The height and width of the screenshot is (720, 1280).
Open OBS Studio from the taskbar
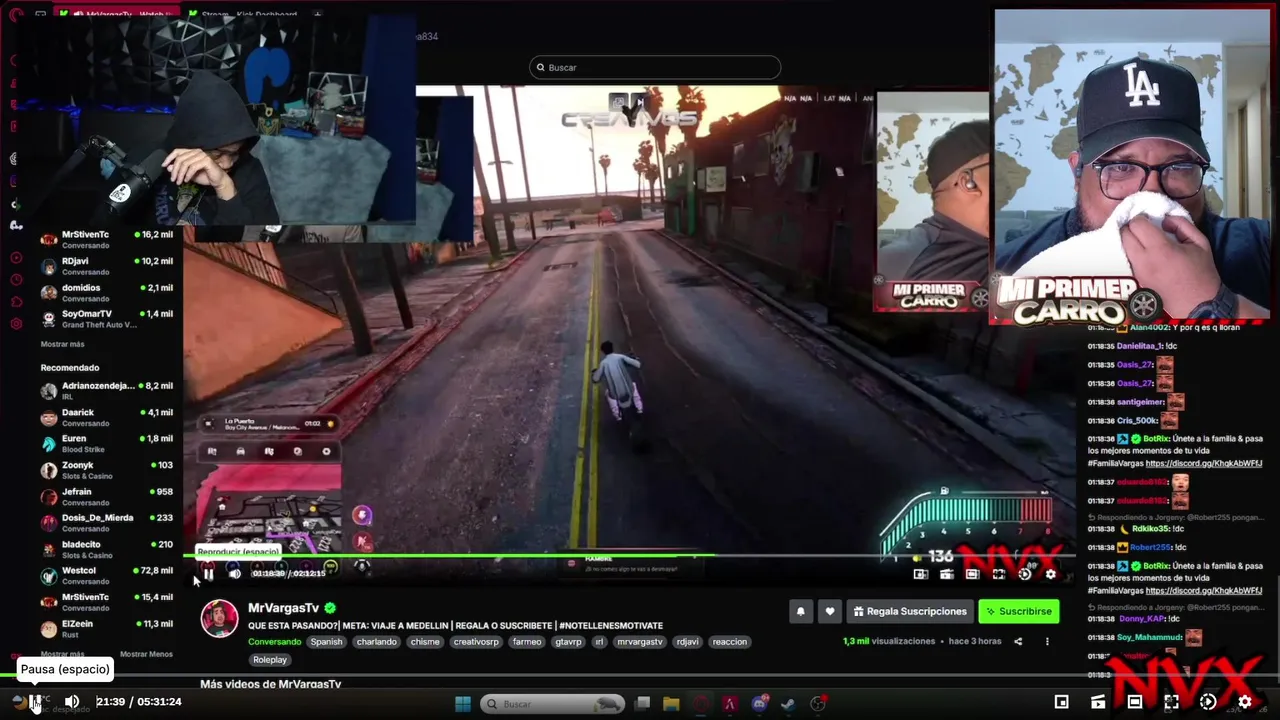click(x=818, y=704)
